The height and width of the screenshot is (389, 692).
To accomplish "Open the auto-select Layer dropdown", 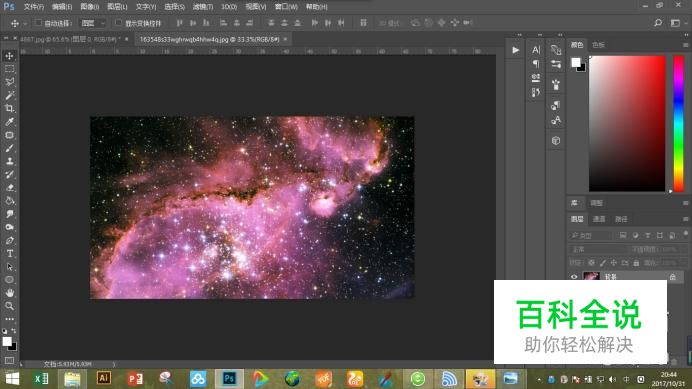I will [x=93, y=23].
